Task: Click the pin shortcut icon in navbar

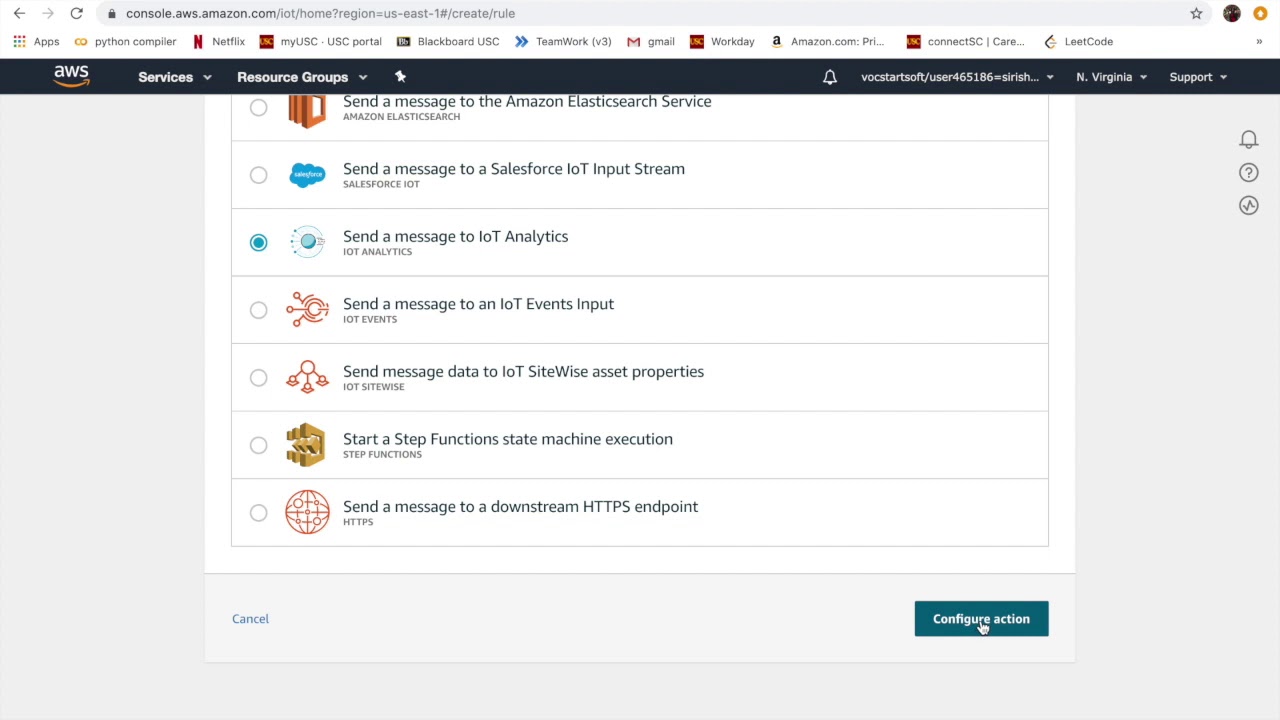Action: 400,77
